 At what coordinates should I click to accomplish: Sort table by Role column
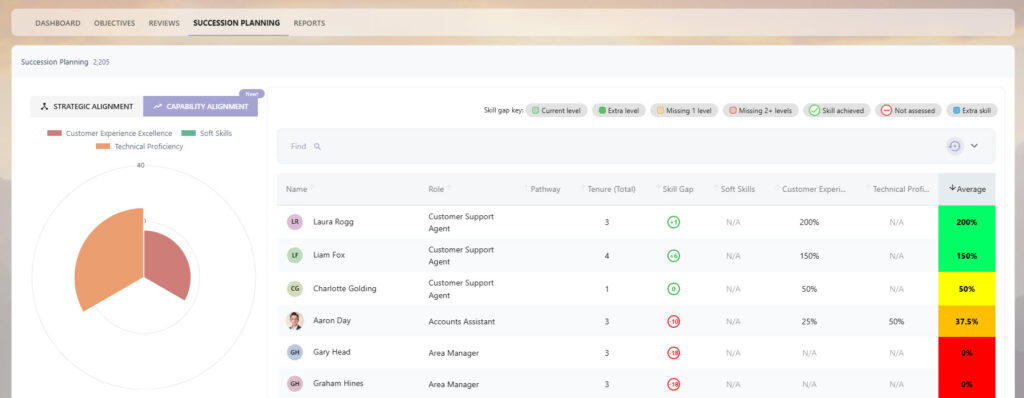pyautogui.click(x=436, y=190)
